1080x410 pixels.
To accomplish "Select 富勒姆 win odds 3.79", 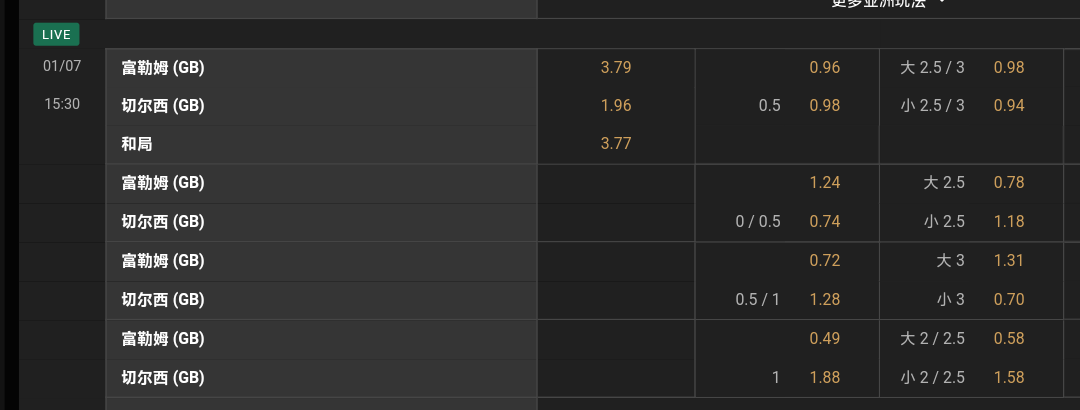I will click(x=616, y=68).
